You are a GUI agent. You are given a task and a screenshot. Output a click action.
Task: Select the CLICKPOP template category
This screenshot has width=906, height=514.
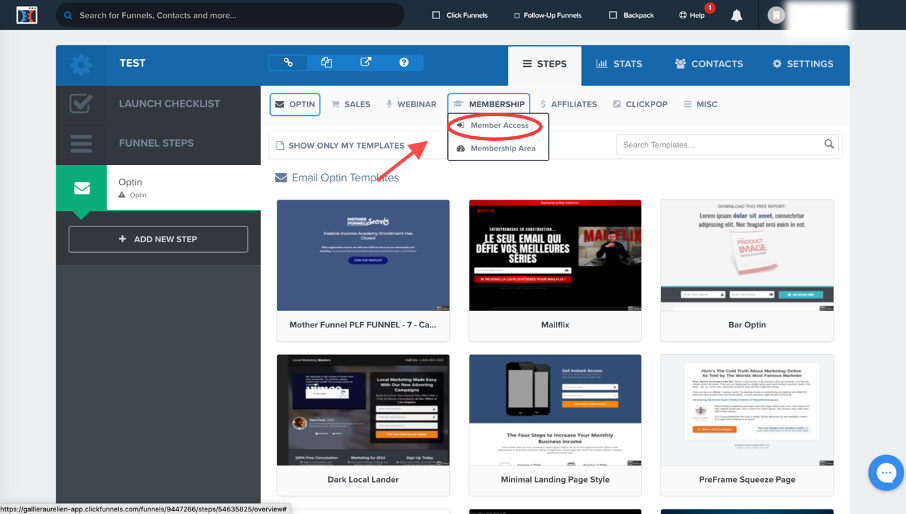pyautogui.click(x=640, y=104)
